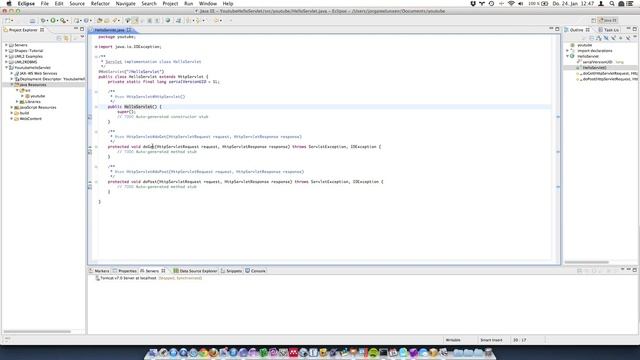Select doPost method in Outline
The image size is (640, 360).
[607, 79]
